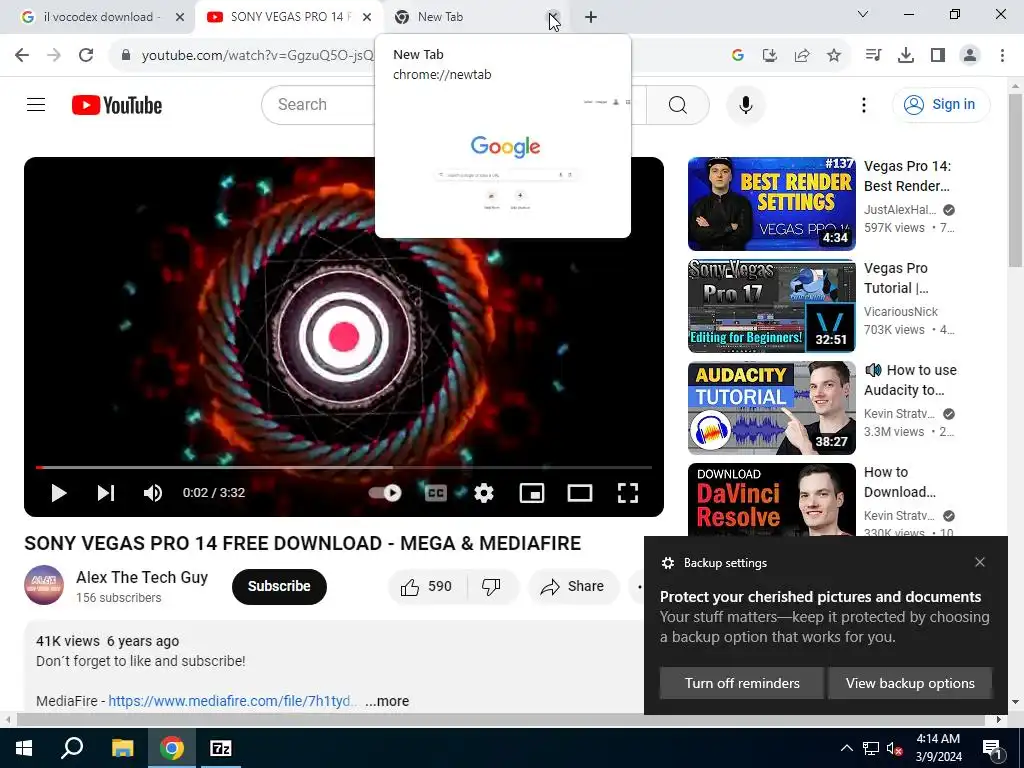Click the YouTube search magnifier button
Image resolution: width=1024 pixels, height=768 pixels.
tap(678, 104)
